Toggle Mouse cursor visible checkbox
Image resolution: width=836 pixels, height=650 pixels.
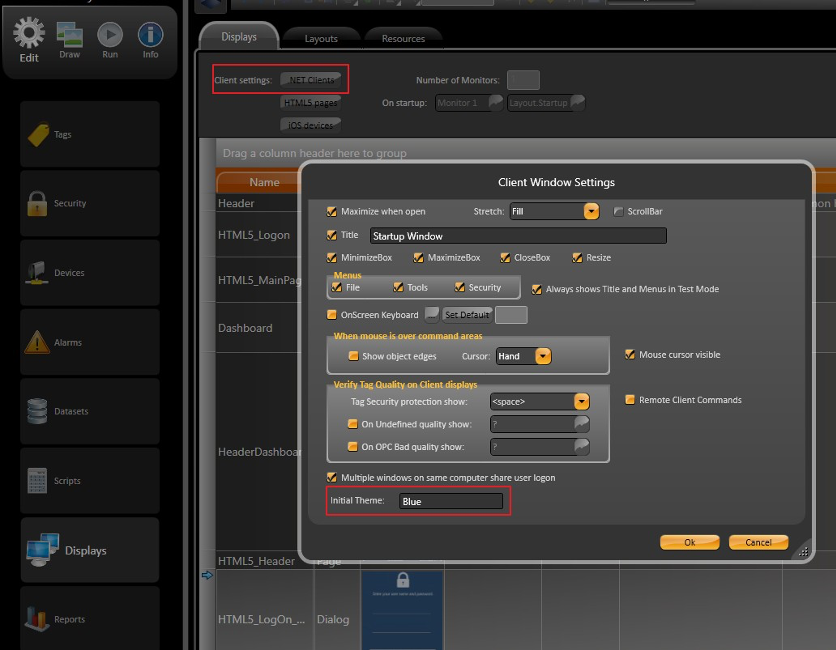click(x=630, y=354)
